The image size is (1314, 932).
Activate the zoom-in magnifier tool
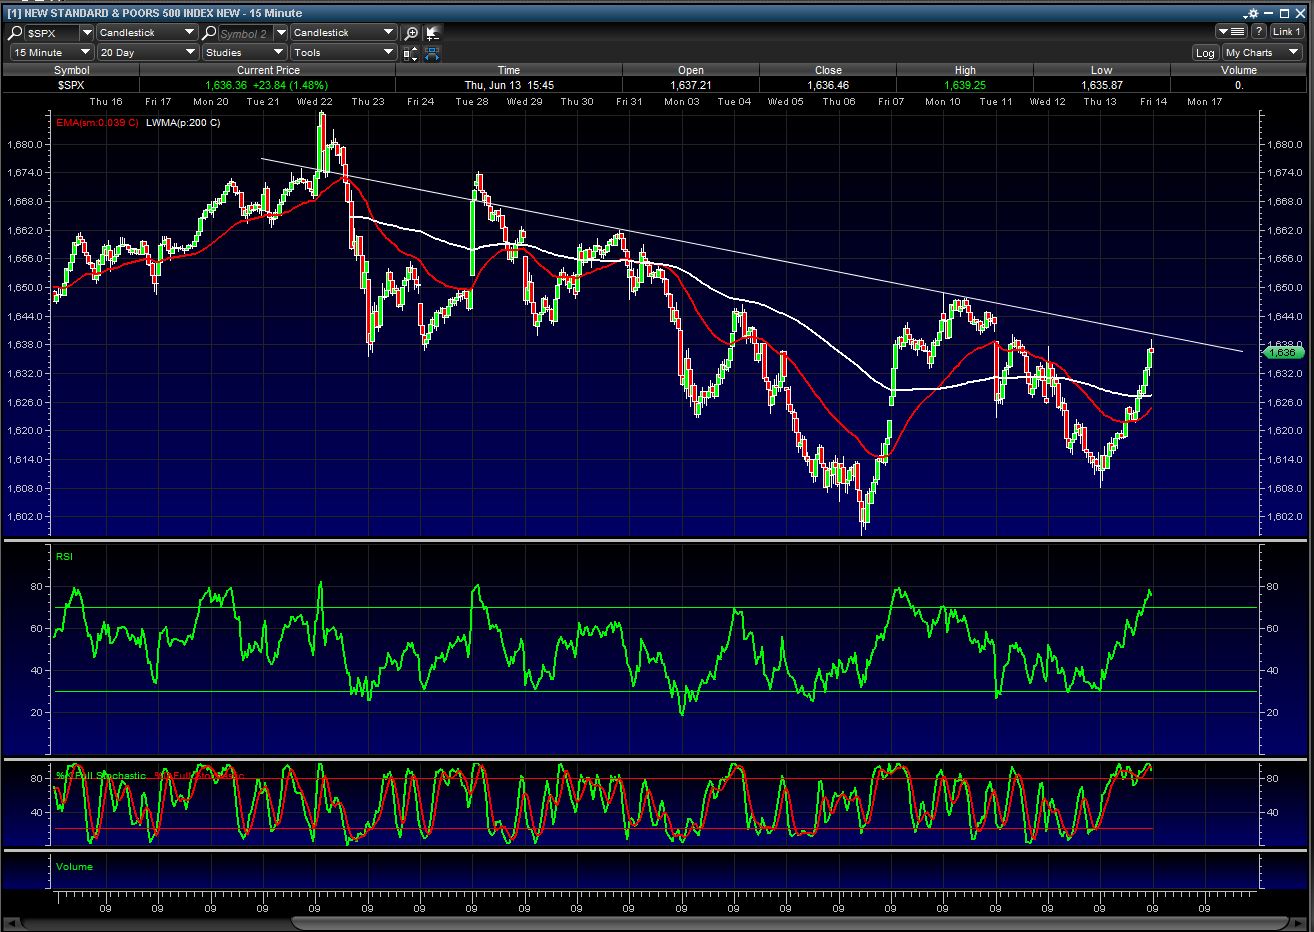coord(410,32)
